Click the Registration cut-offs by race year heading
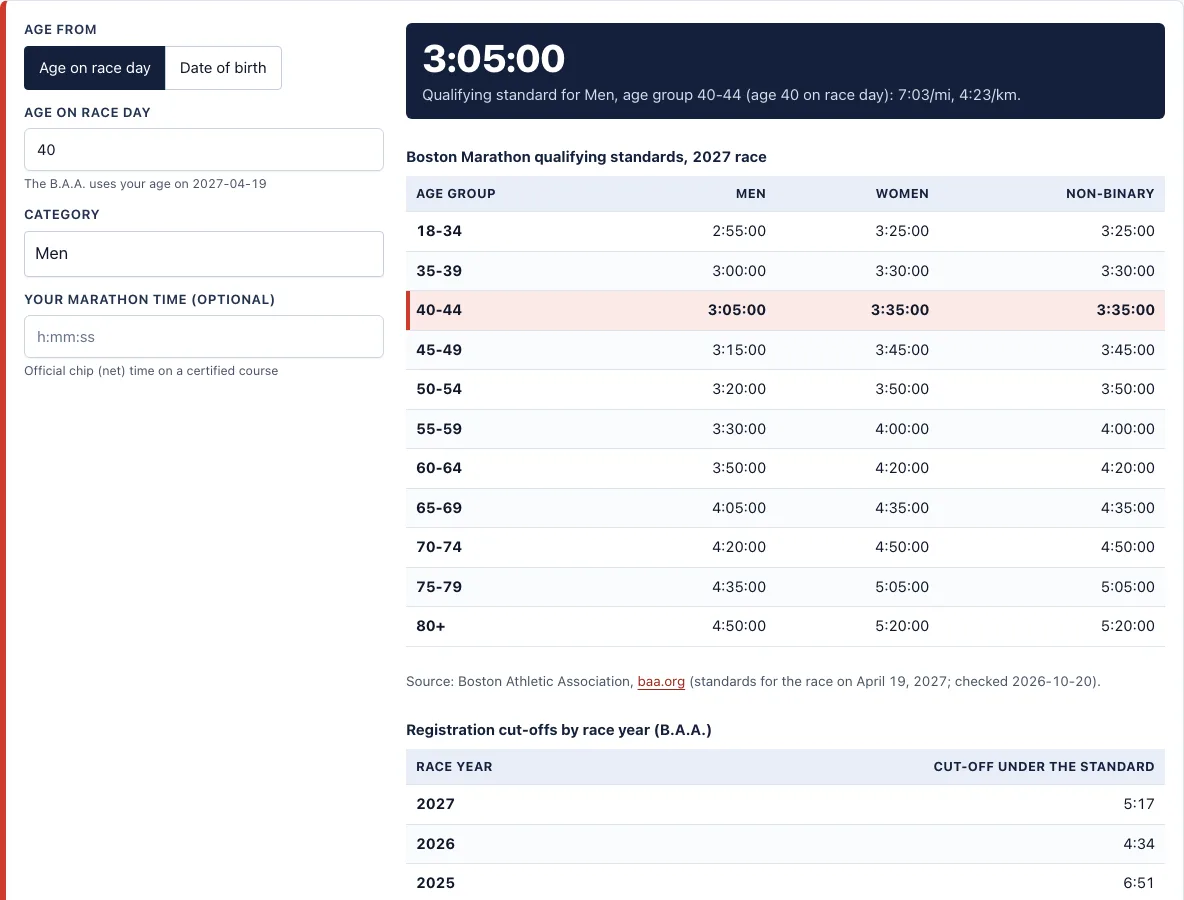 (559, 730)
